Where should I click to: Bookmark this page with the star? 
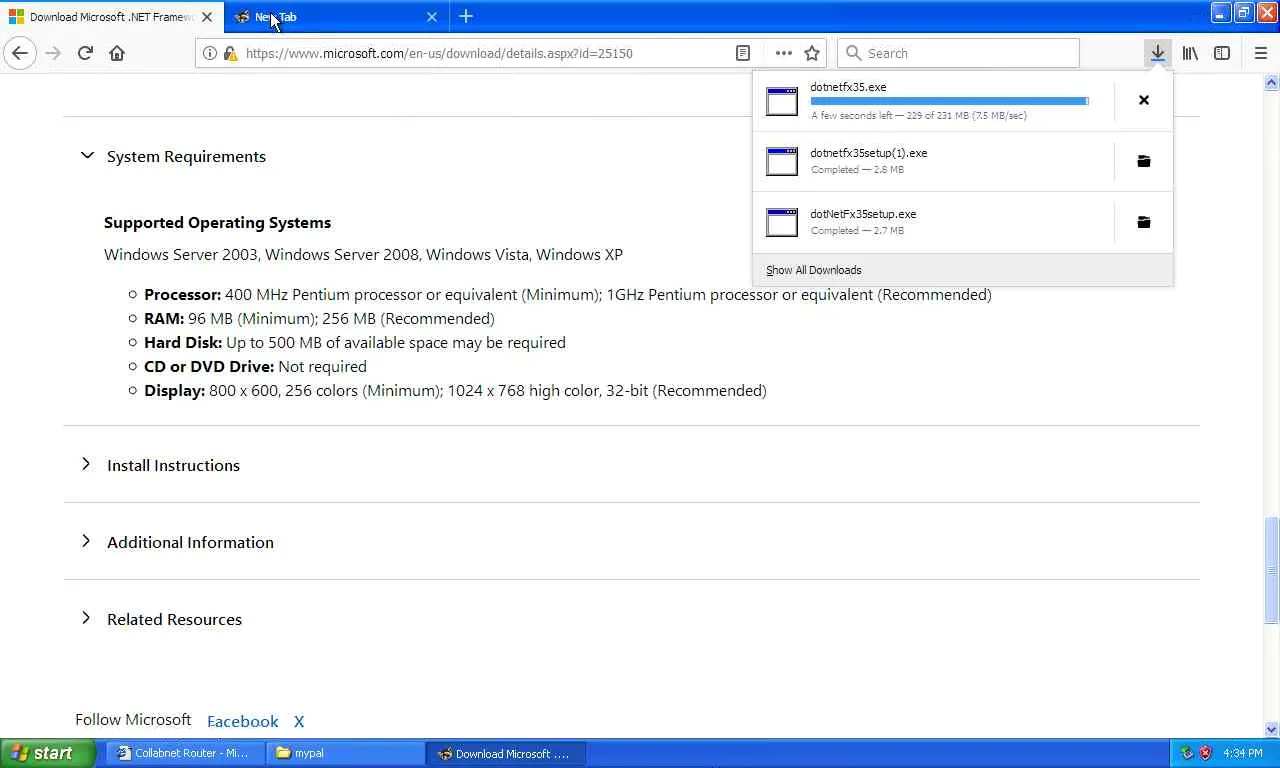coord(812,53)
